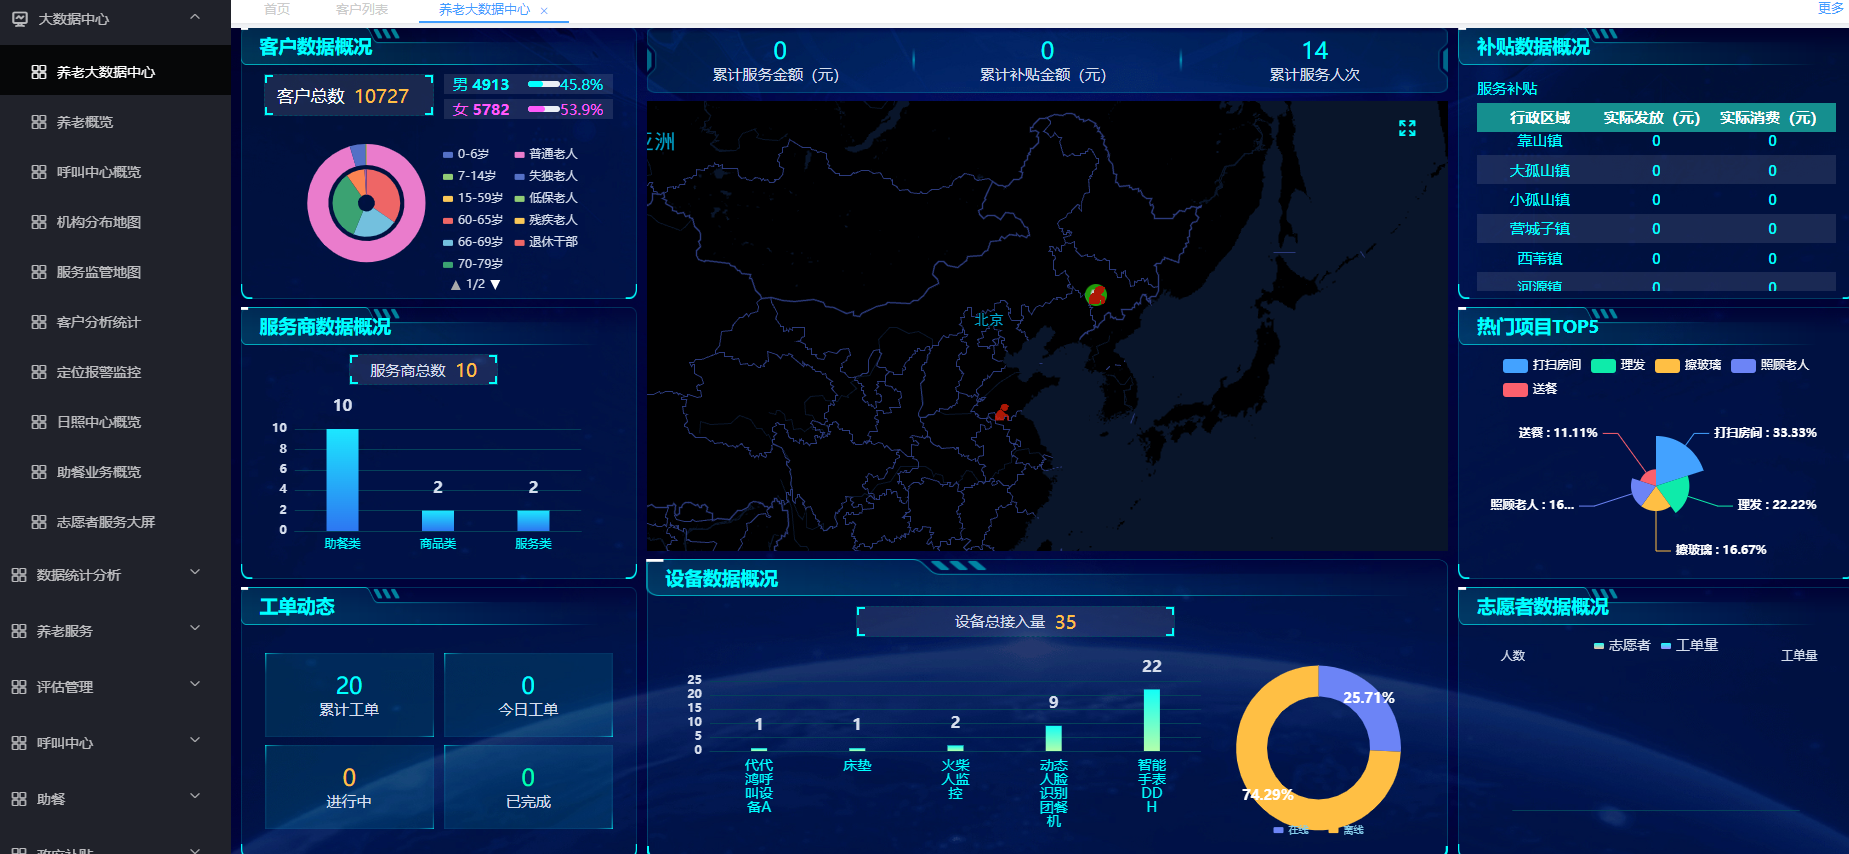Click the 大数据中心 monitor icon in sidebar
The image size is (1849, 854).
[x=19, y=19]
